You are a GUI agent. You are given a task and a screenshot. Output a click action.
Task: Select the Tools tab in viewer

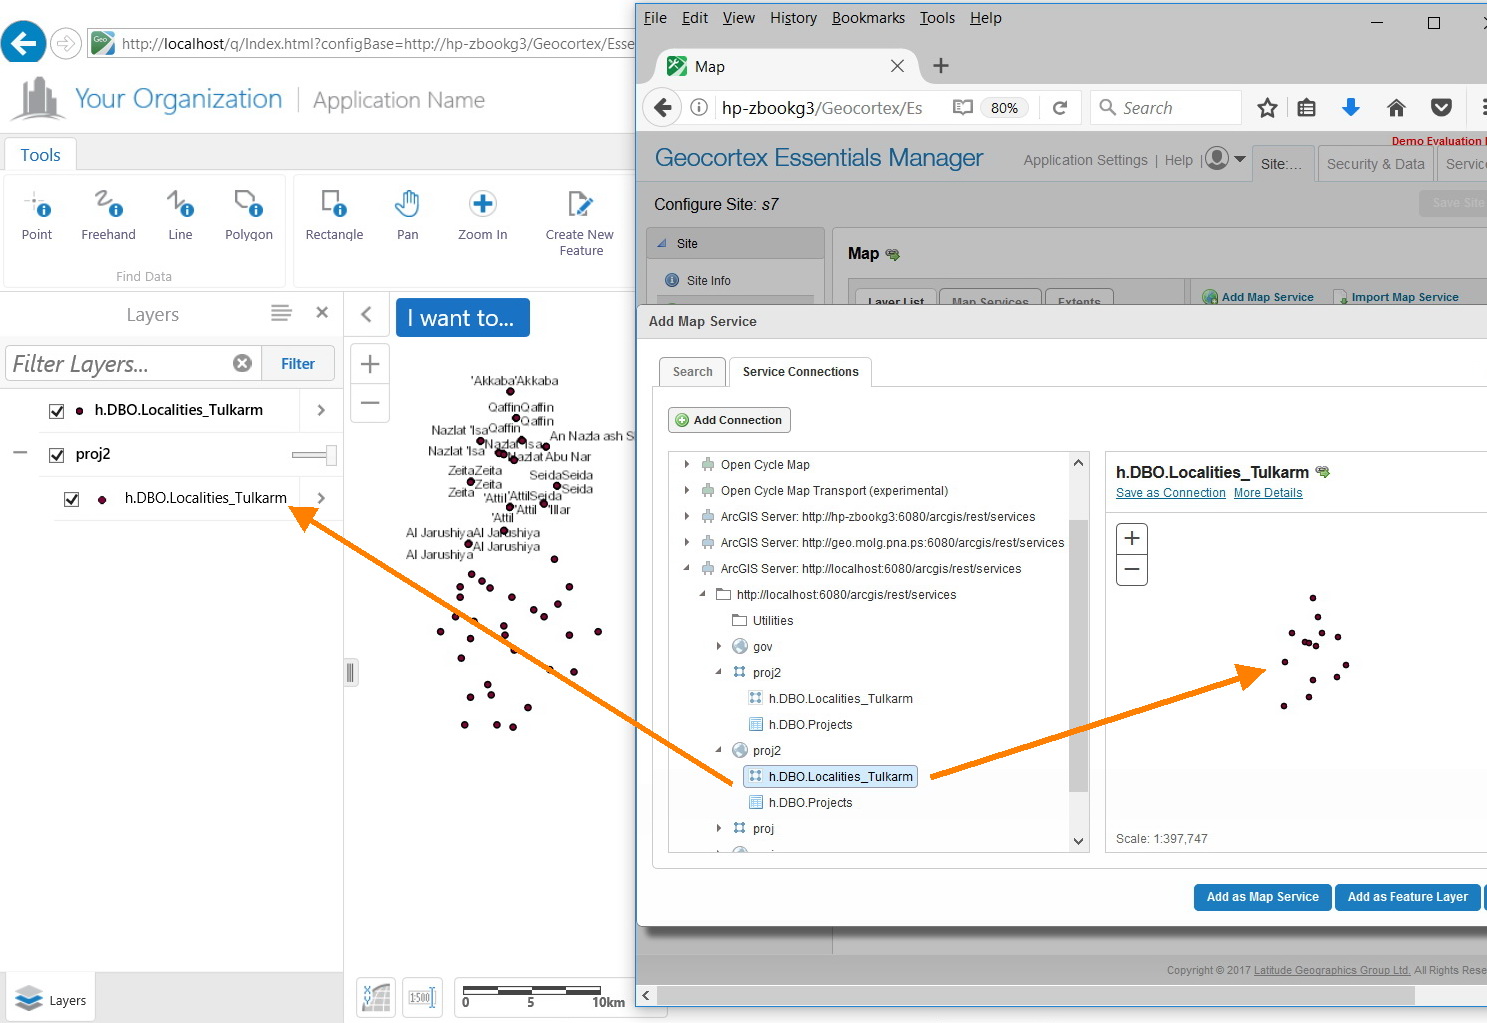tap(40, 155)
